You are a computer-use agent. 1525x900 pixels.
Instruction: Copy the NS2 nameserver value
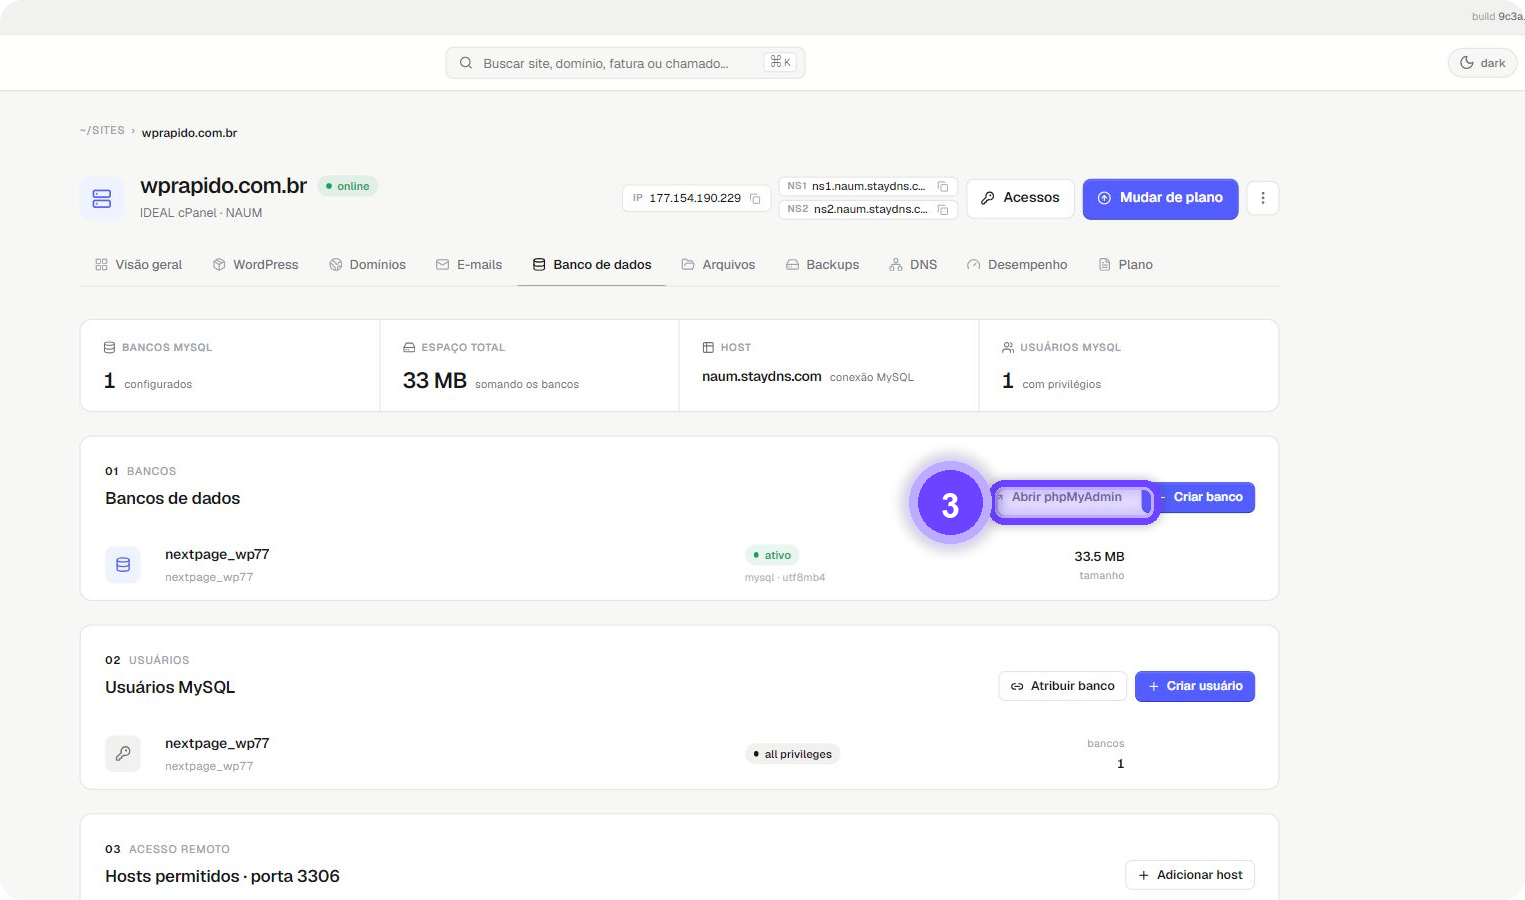(942, 209)
